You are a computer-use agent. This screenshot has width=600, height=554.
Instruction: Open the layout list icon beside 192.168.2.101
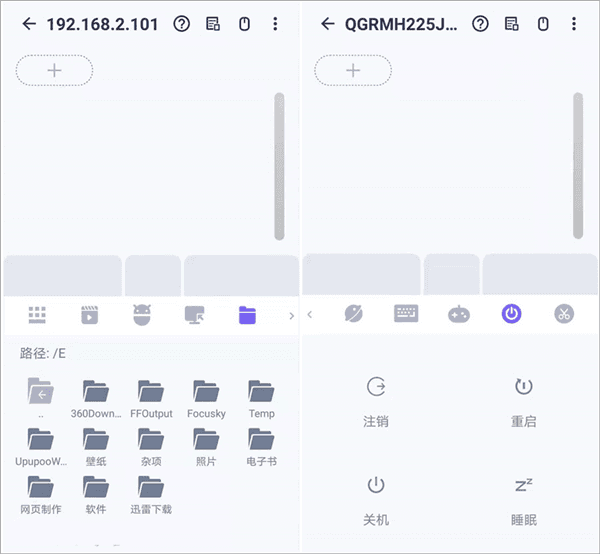pyautogui.click(x=213, y=24)
